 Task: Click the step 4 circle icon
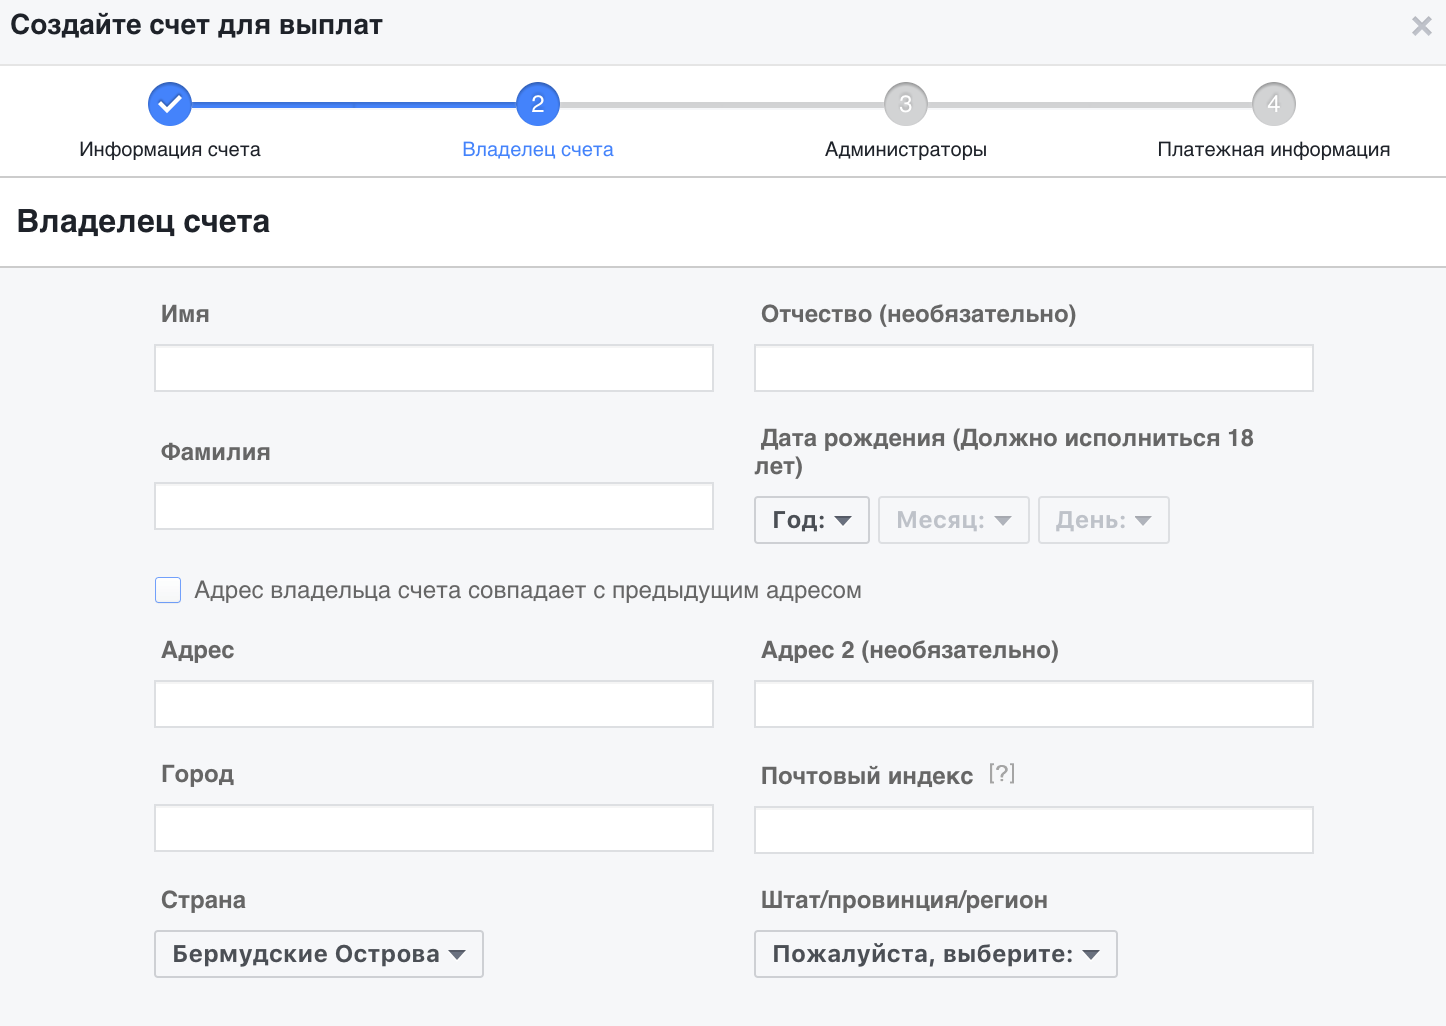click(x=1274, y=104)
